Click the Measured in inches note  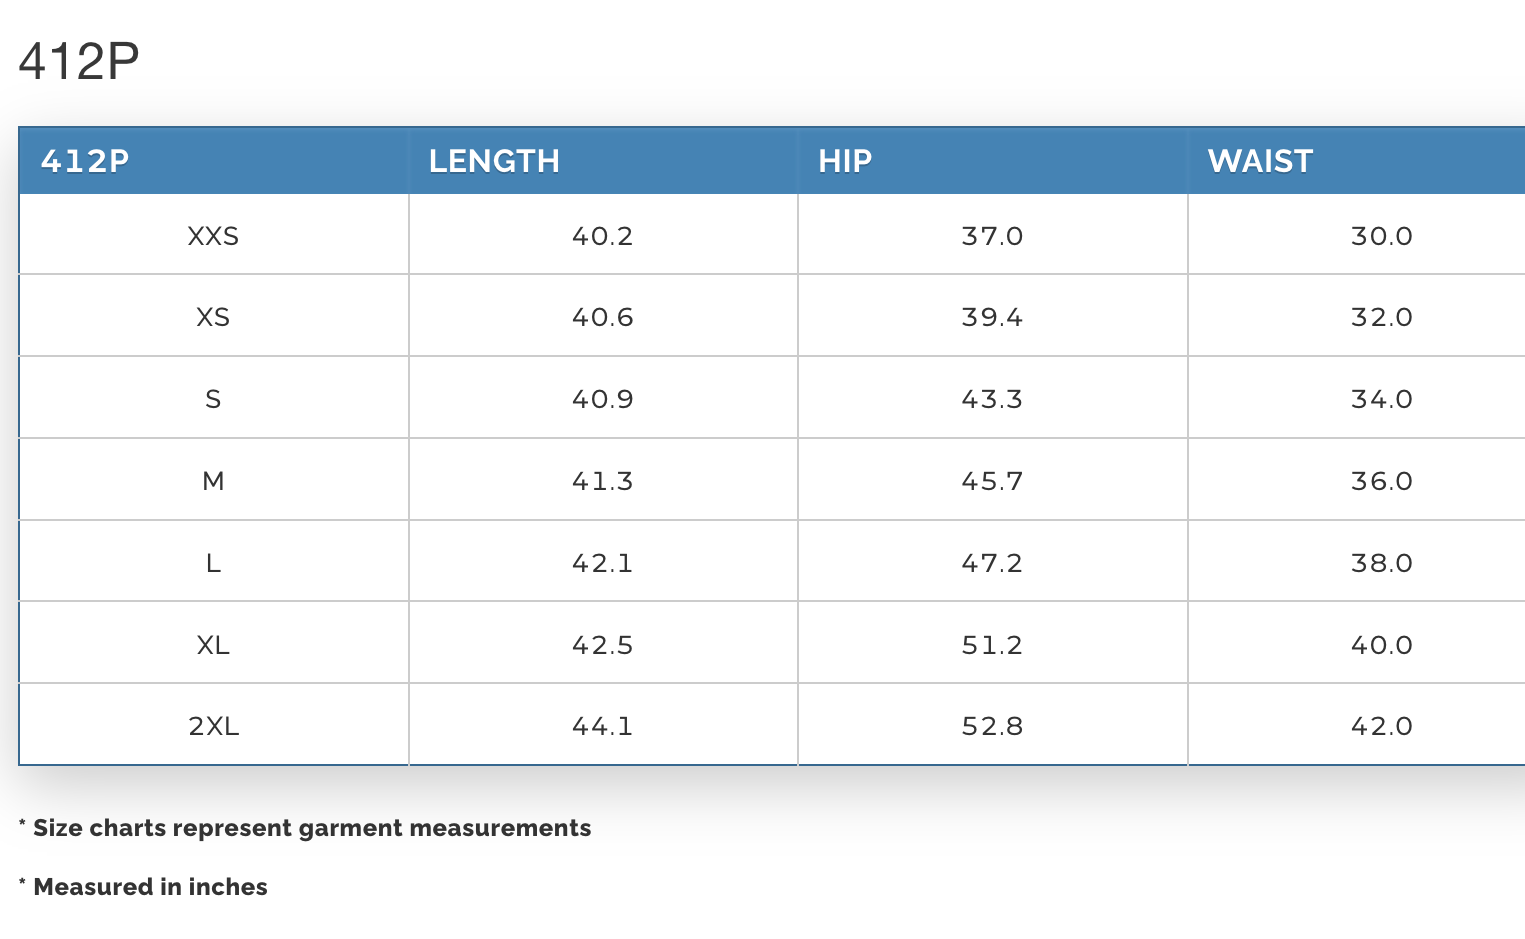point(150,887)
